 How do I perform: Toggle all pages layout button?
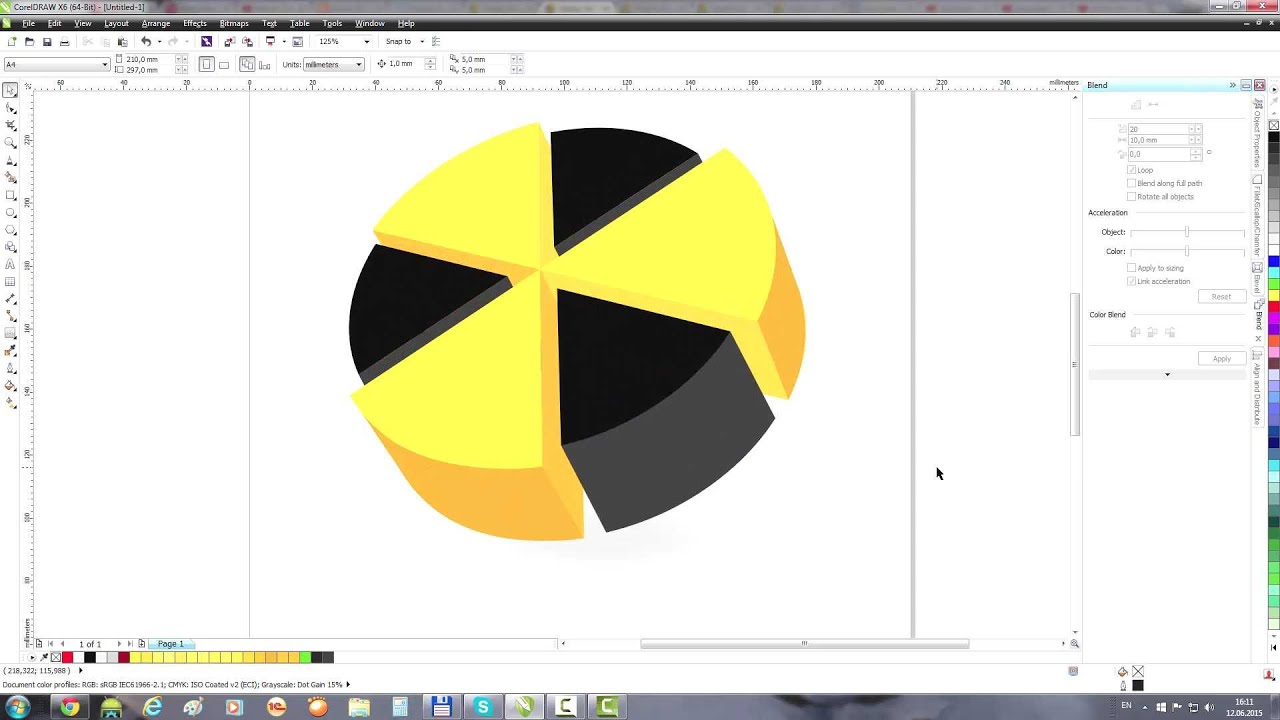coord(247,64)
